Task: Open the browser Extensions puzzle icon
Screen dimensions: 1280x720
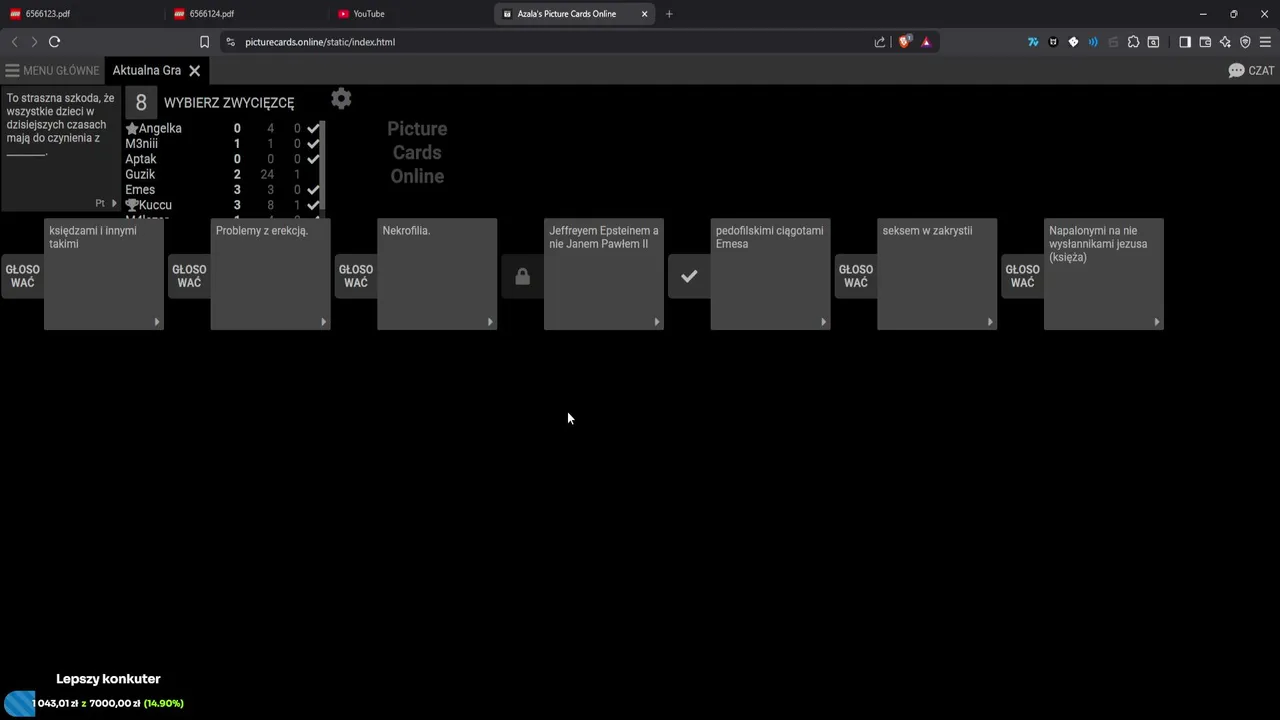Action: coord(1133,42)
